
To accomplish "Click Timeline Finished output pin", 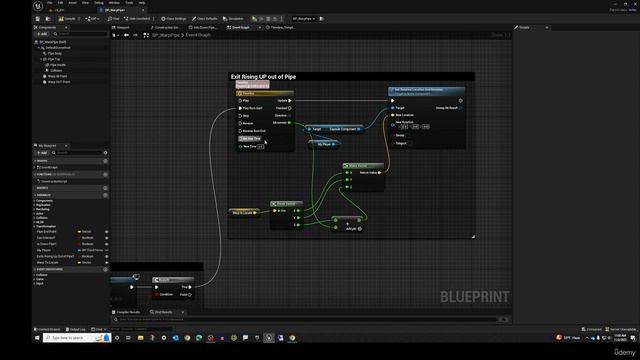I will [289, 108].
